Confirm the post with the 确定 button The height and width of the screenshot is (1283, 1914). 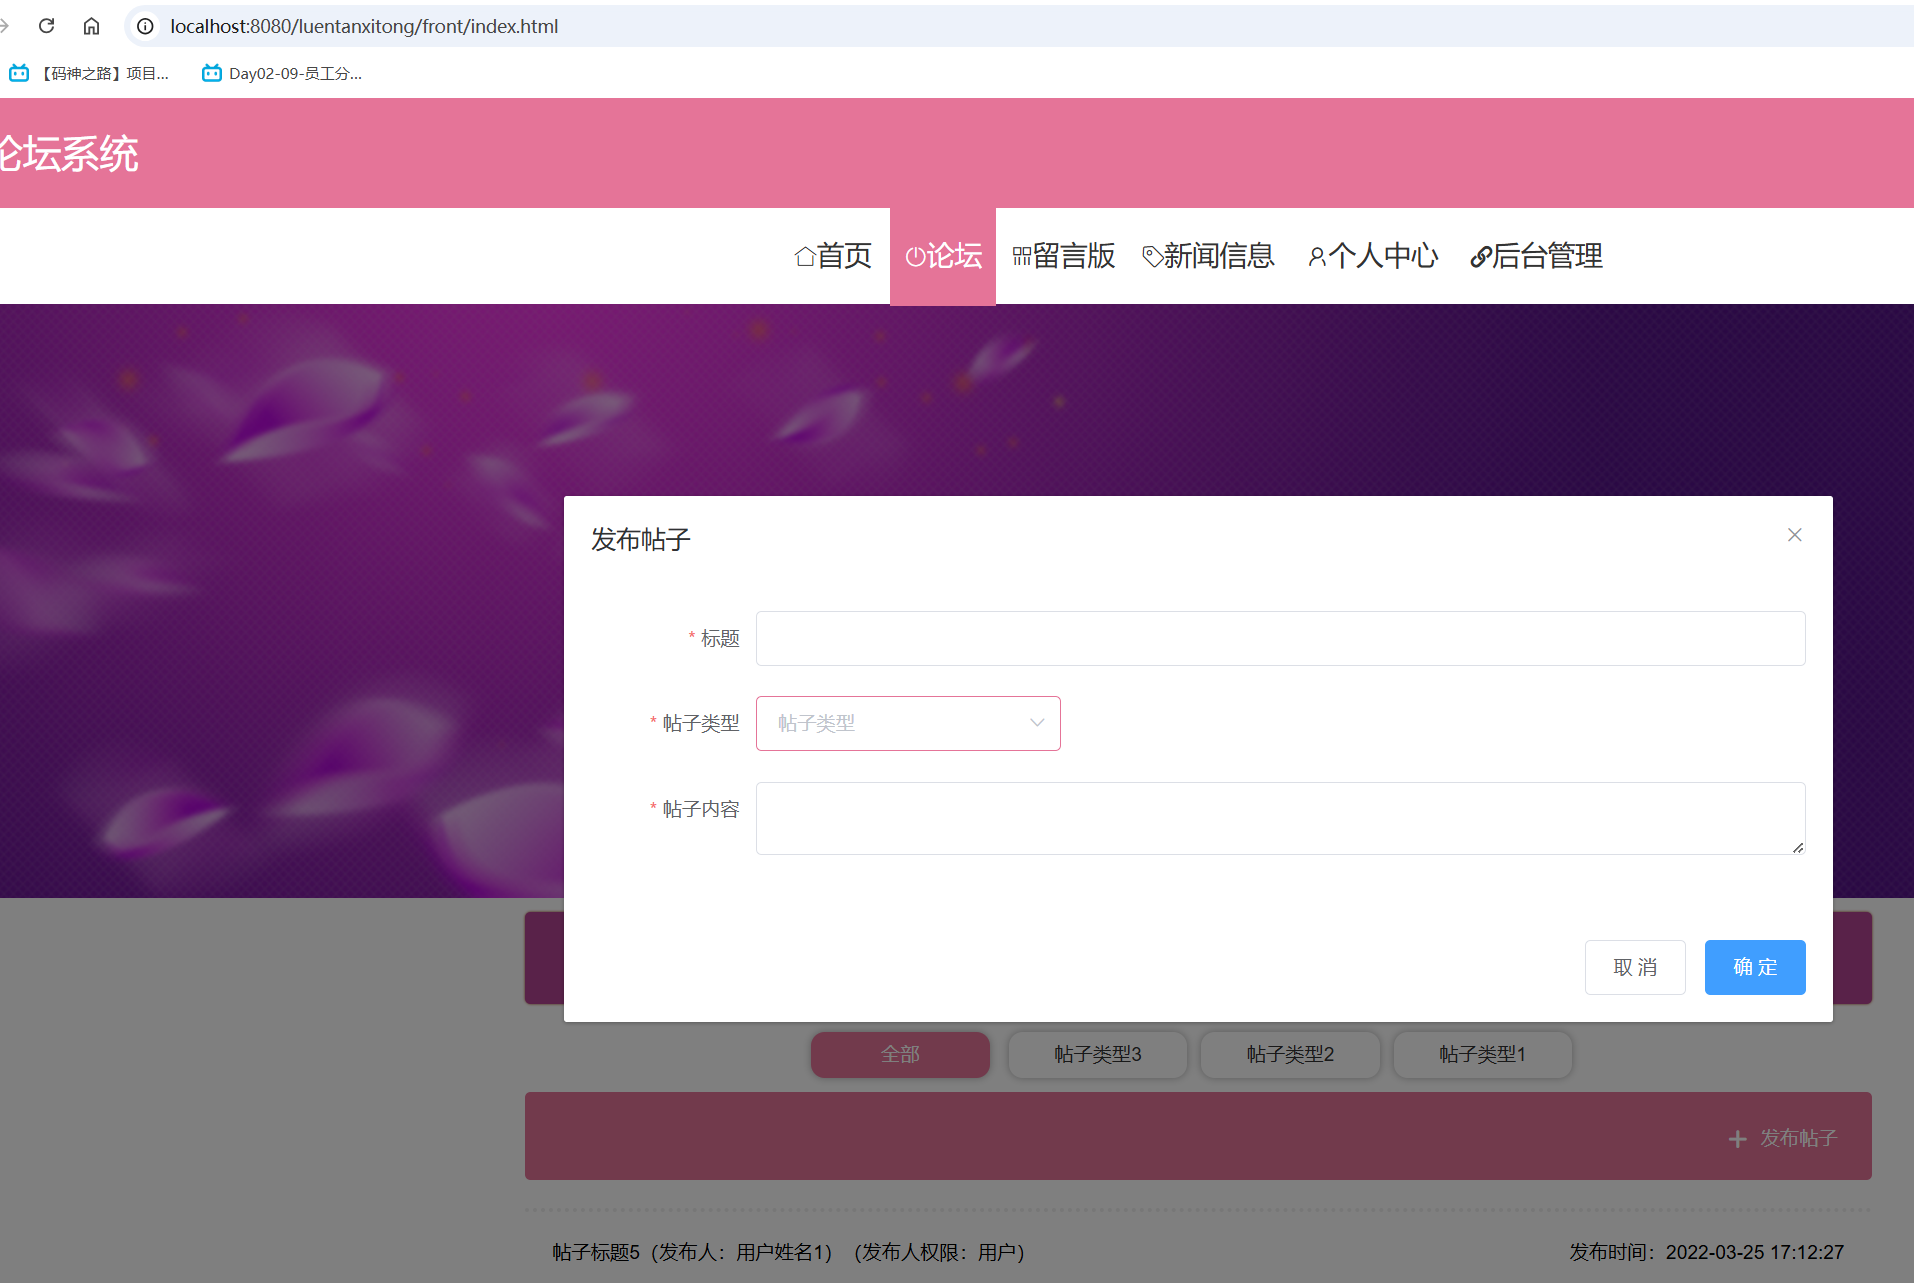(1755, 967)
